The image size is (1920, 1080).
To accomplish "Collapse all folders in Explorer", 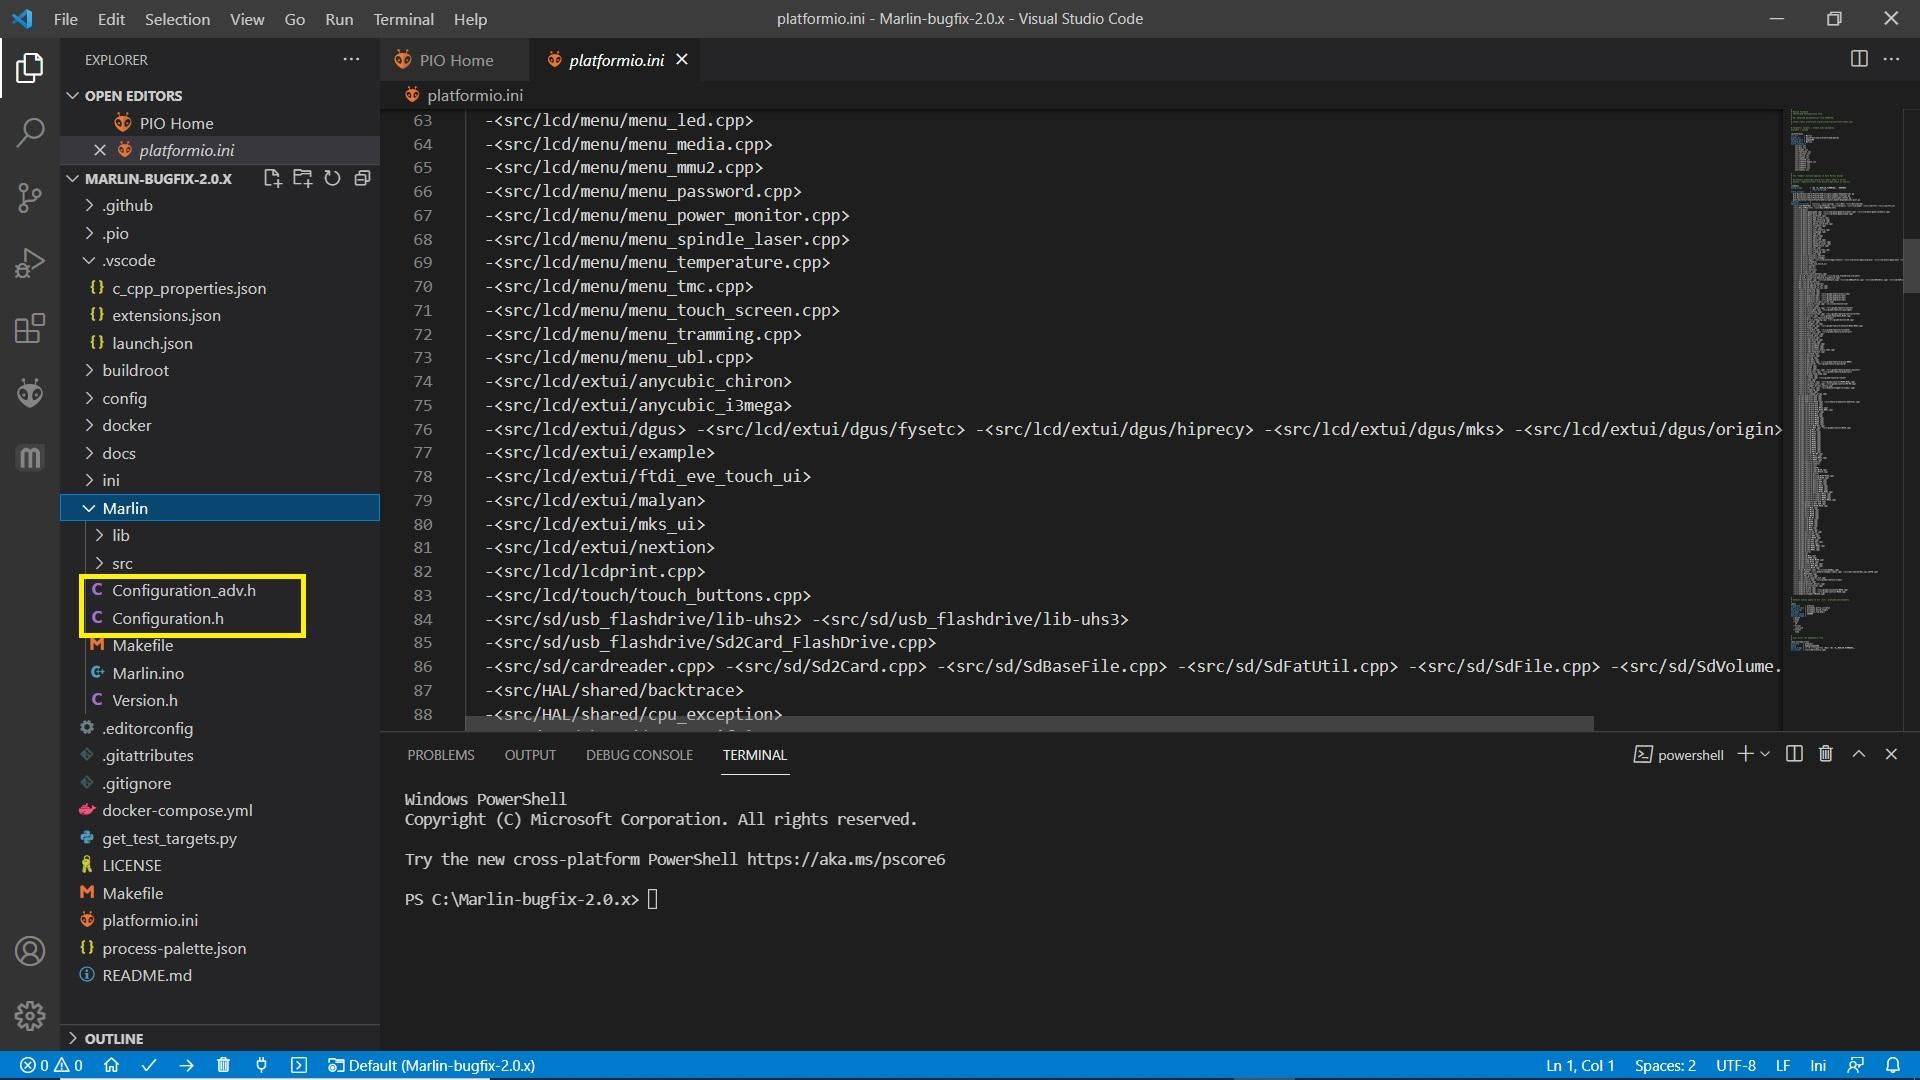I will point(362,178).
